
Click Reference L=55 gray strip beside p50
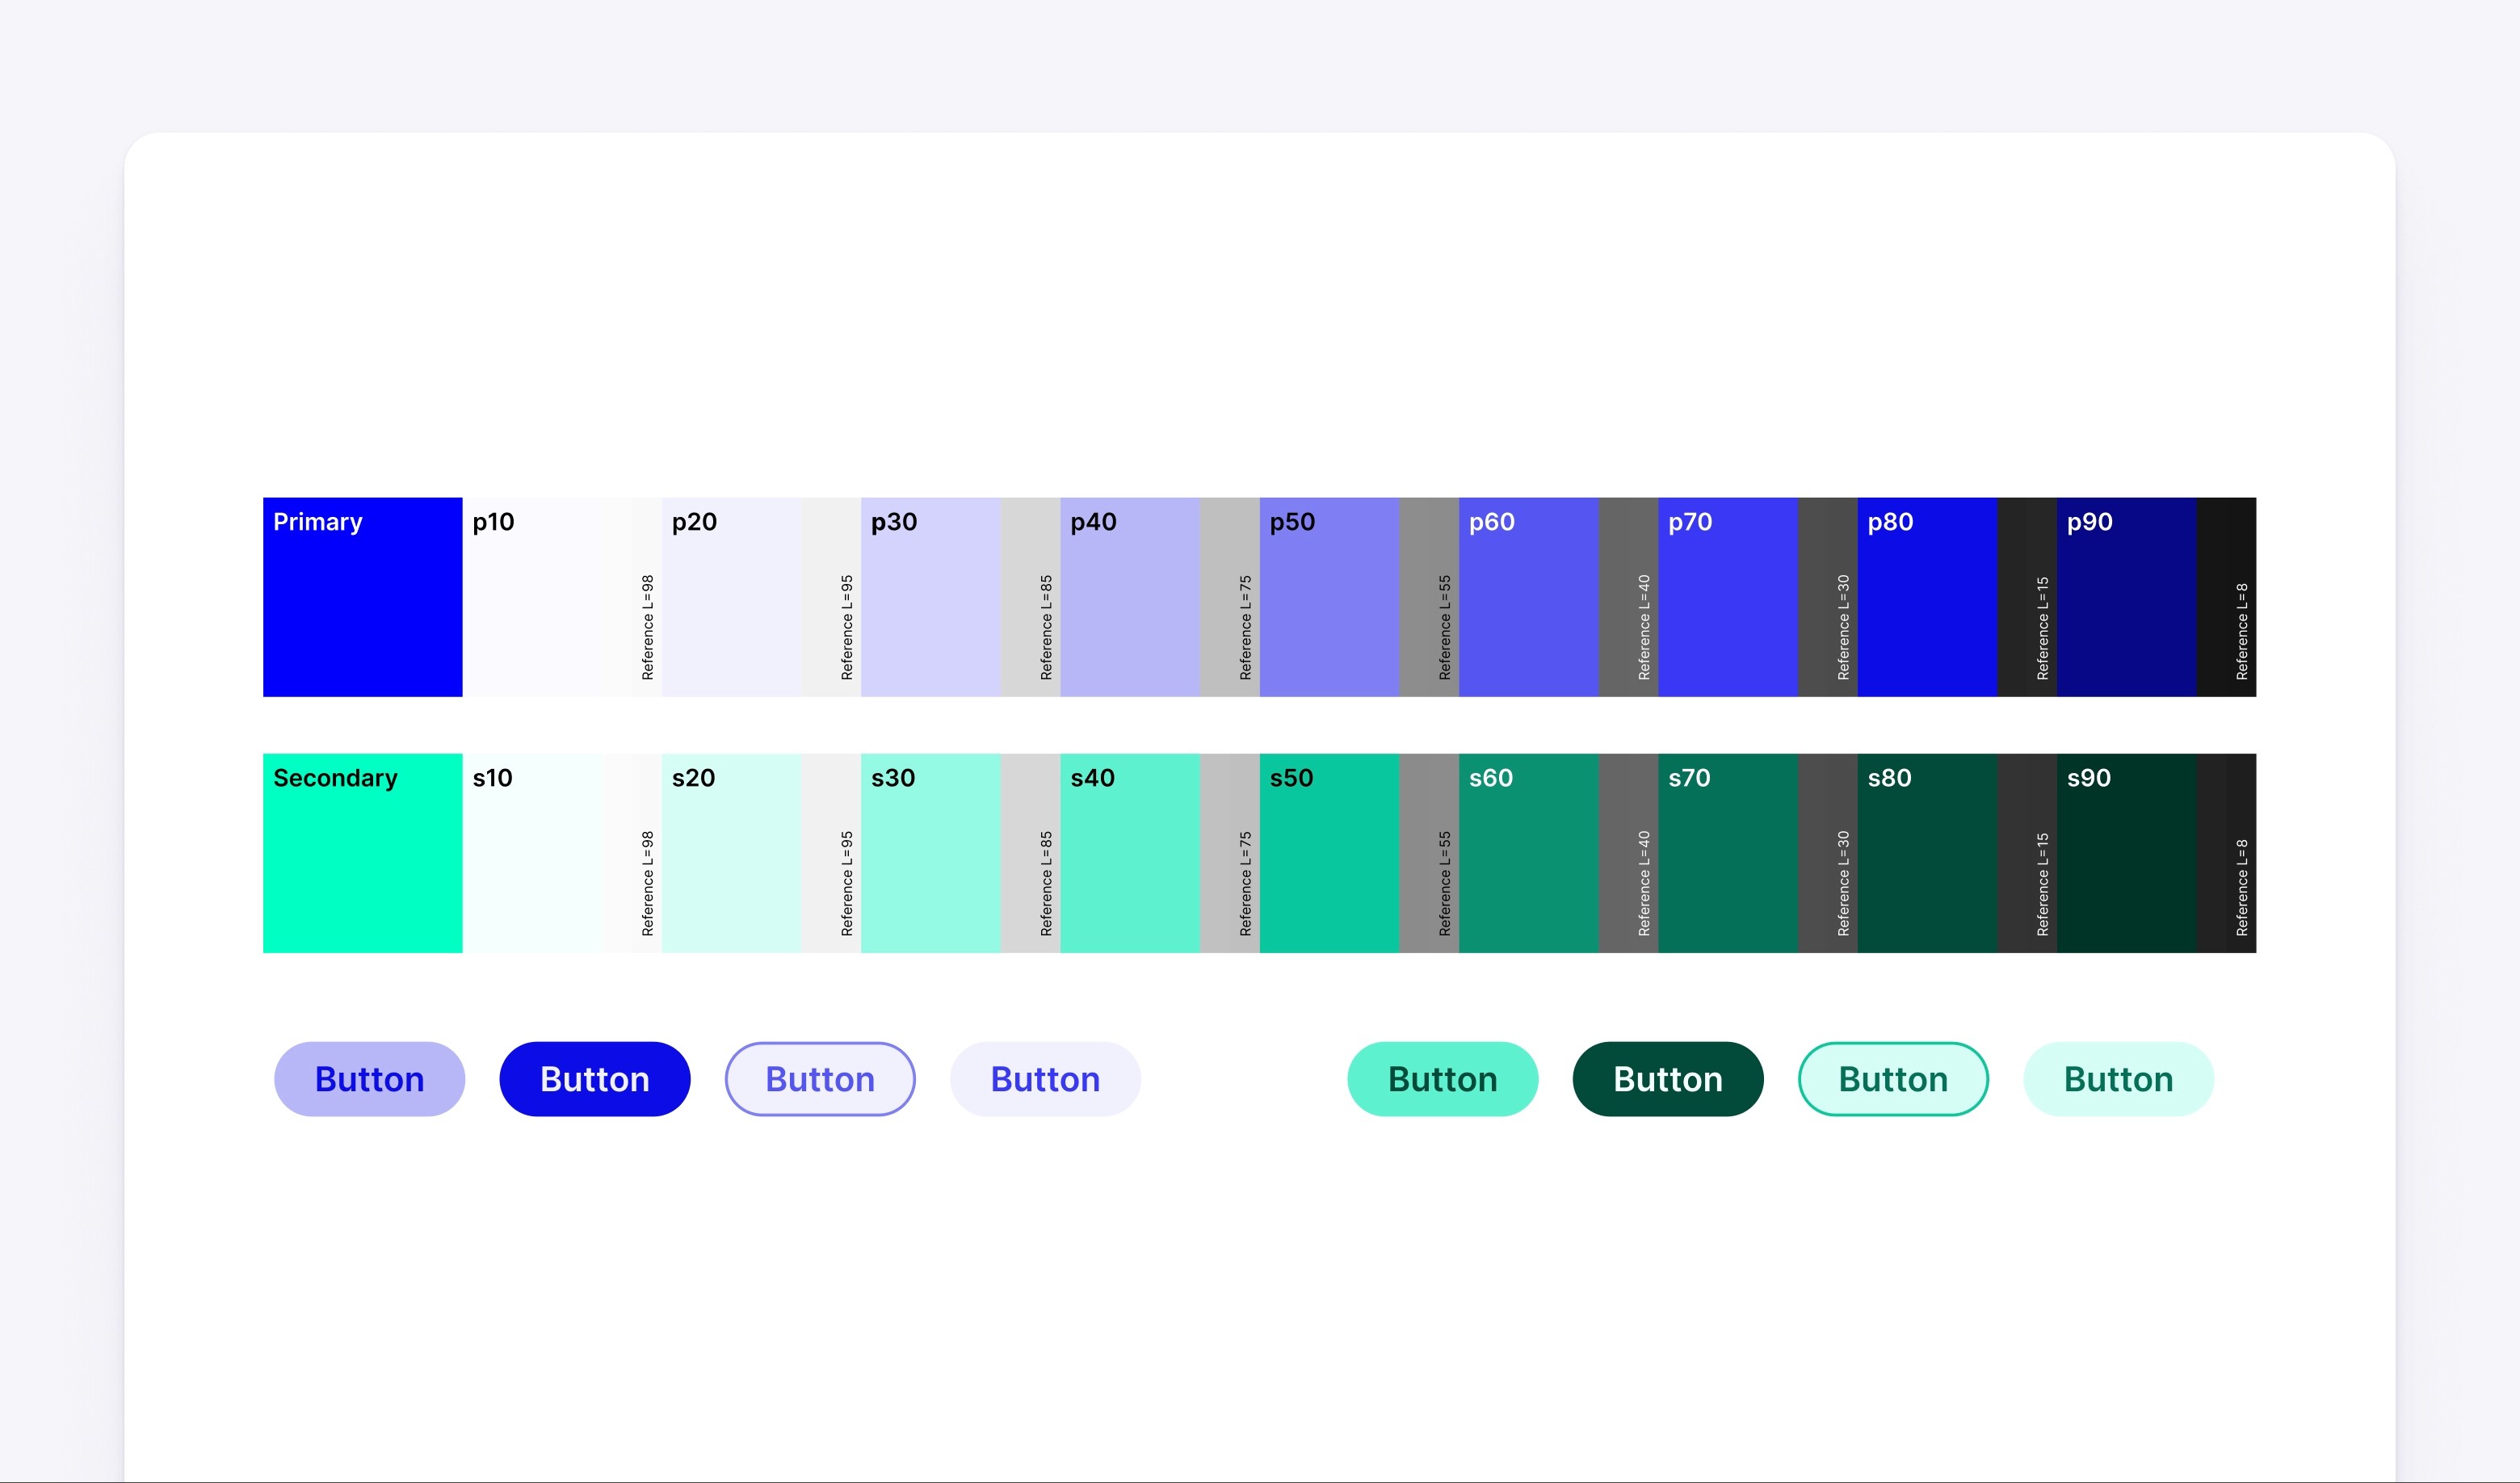tap(1429, 597)
